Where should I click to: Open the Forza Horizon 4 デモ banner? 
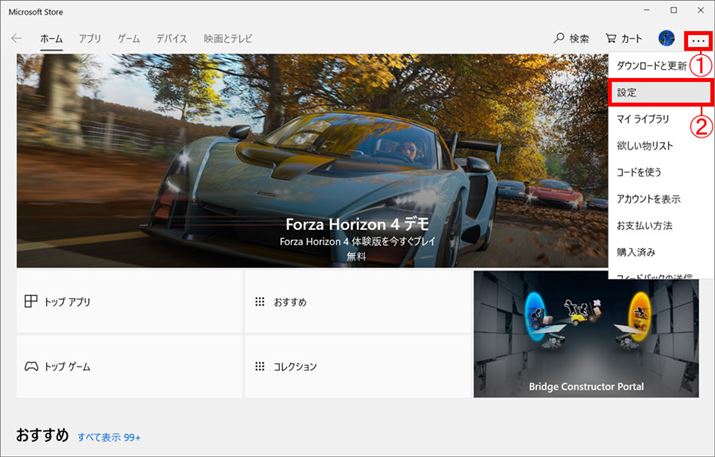[312, 161]
